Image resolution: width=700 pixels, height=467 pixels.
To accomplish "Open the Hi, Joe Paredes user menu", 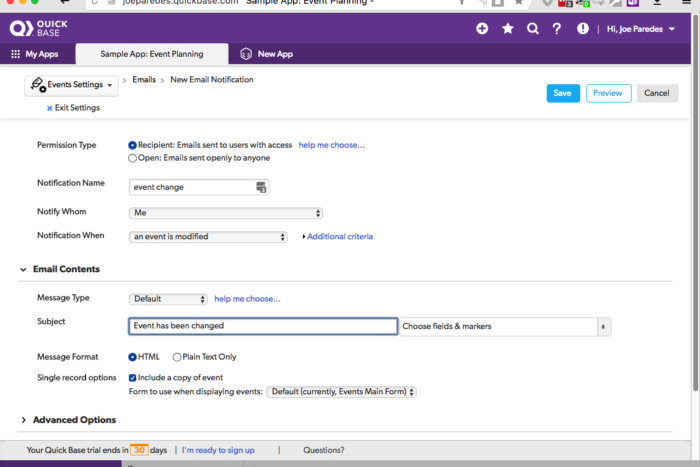I will tap(641, 29).
